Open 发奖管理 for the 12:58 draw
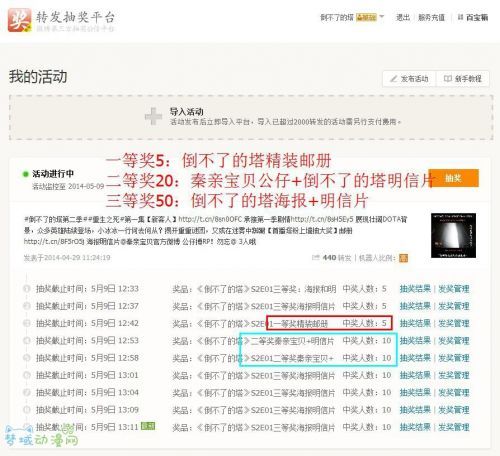500x456 pixels. (454, 358)
